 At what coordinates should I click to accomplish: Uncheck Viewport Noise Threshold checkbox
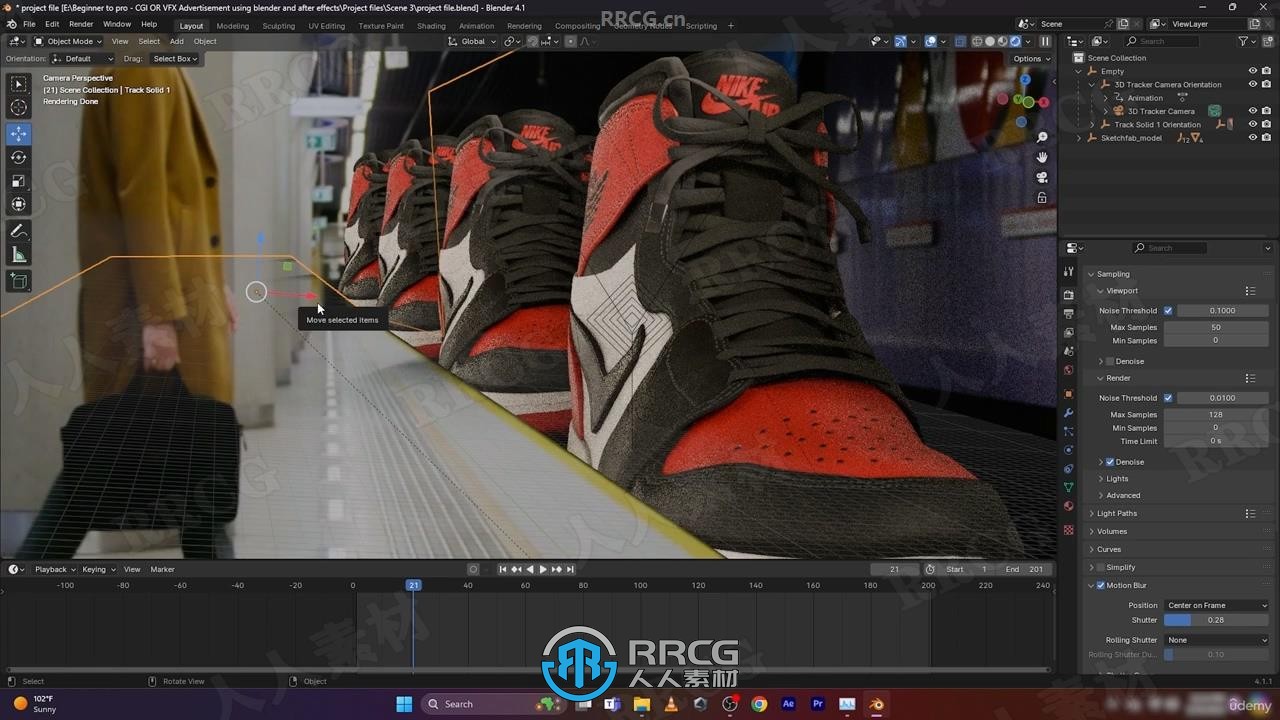point(1167,311)
